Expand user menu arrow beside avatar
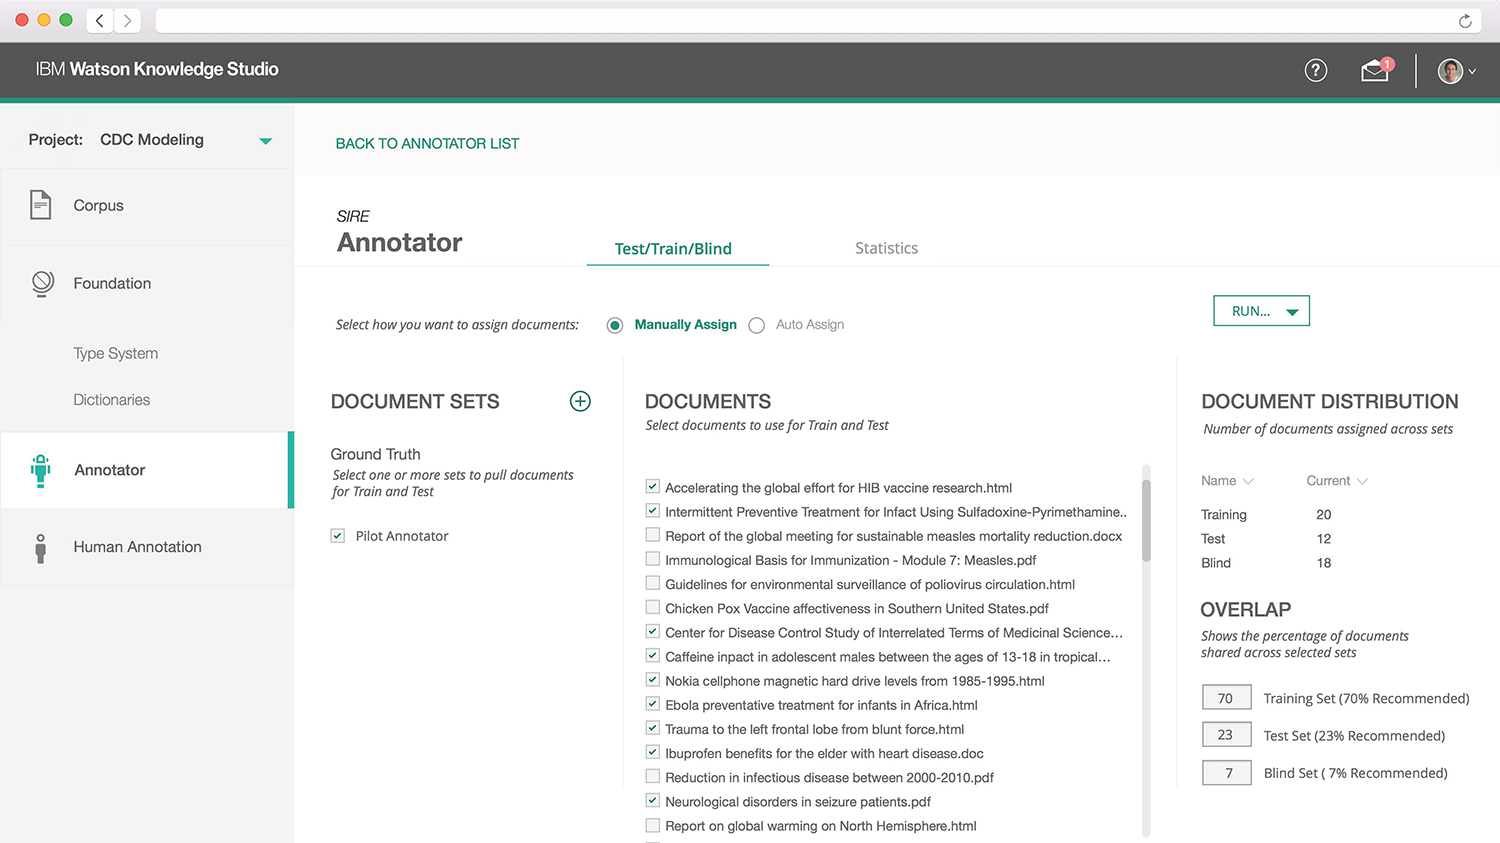The width and height of the screenshot is (1500, 843). [1472, 72]
